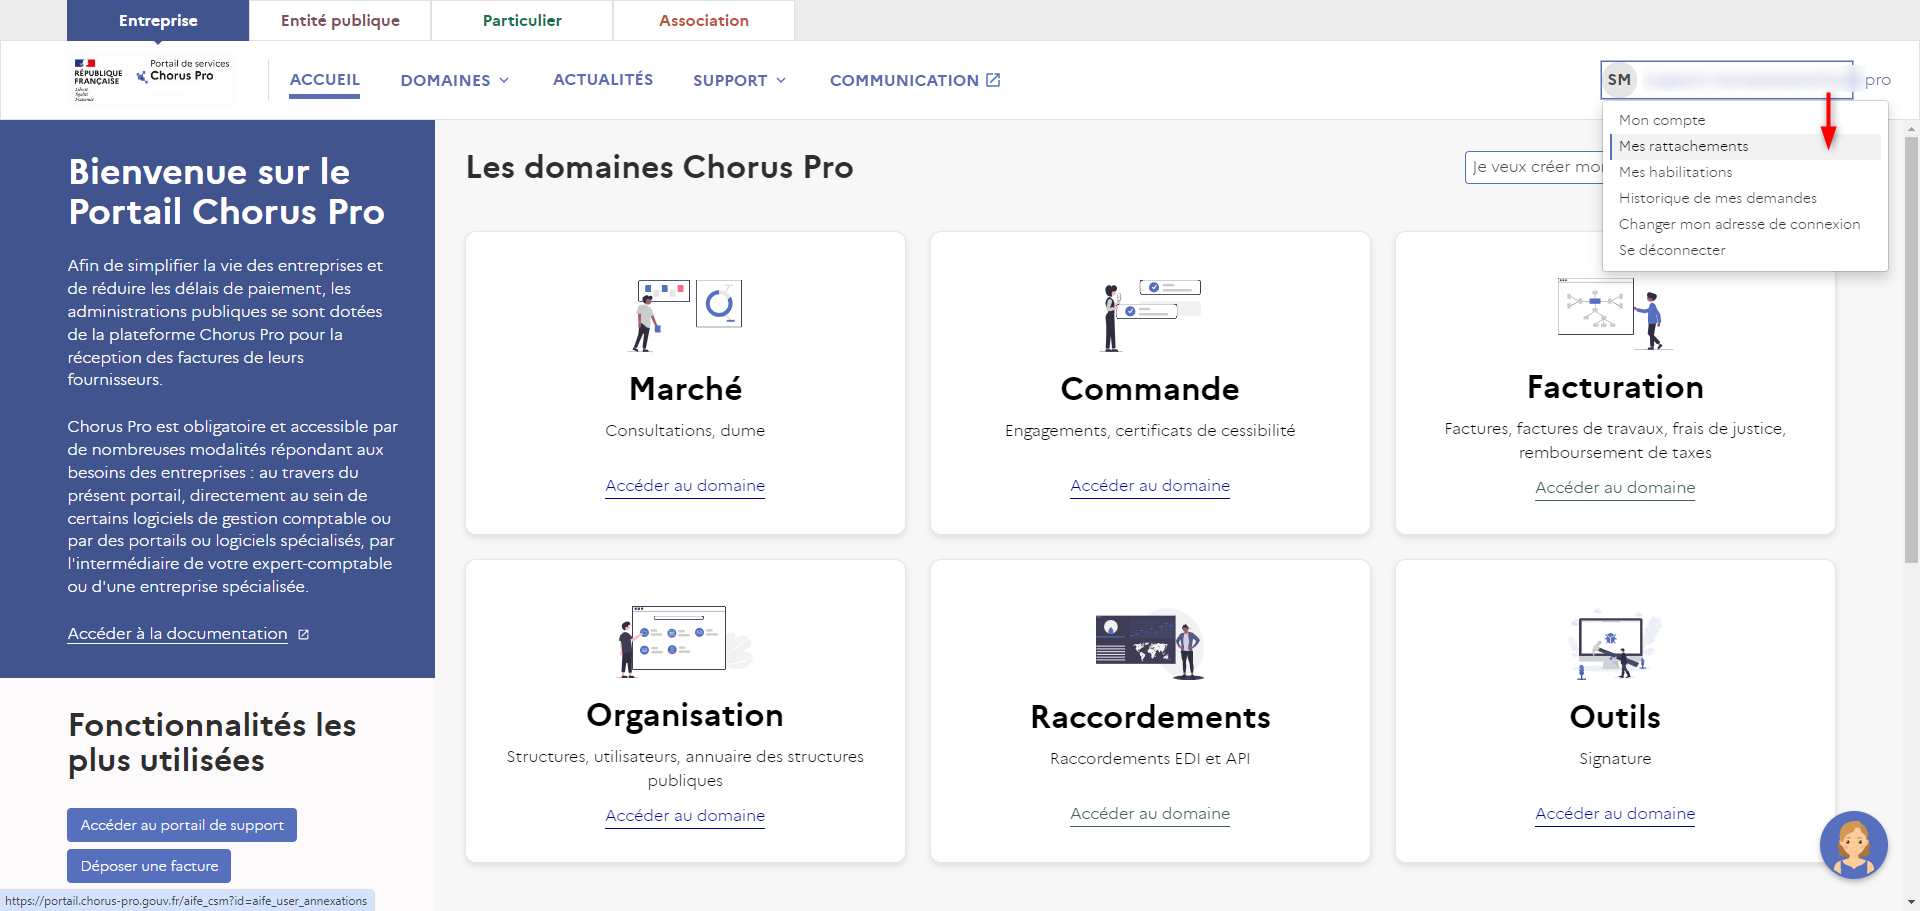1920x911 pixels.
Task: Go to the Accueil menu item
Action: (x=324, y=80)
